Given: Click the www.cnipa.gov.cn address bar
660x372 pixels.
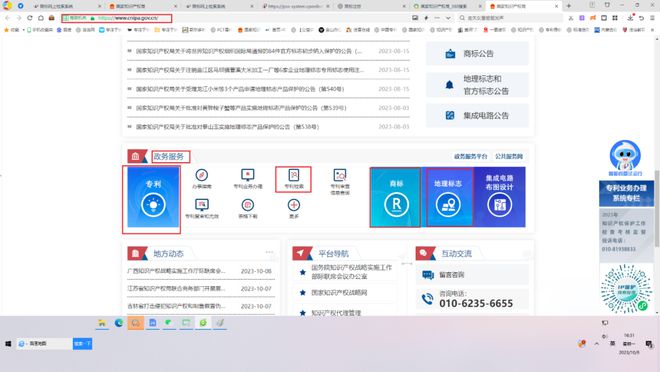Looking at the screenshot, I should coord(117,18).
